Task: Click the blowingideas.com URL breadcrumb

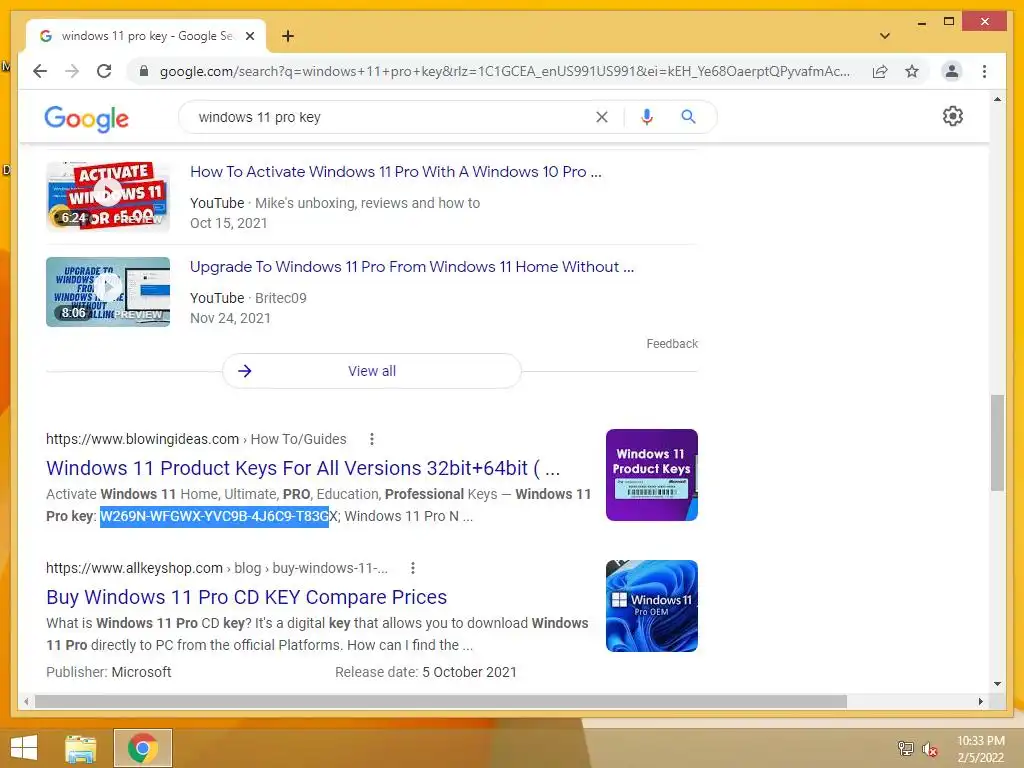Action: point(196,439)
